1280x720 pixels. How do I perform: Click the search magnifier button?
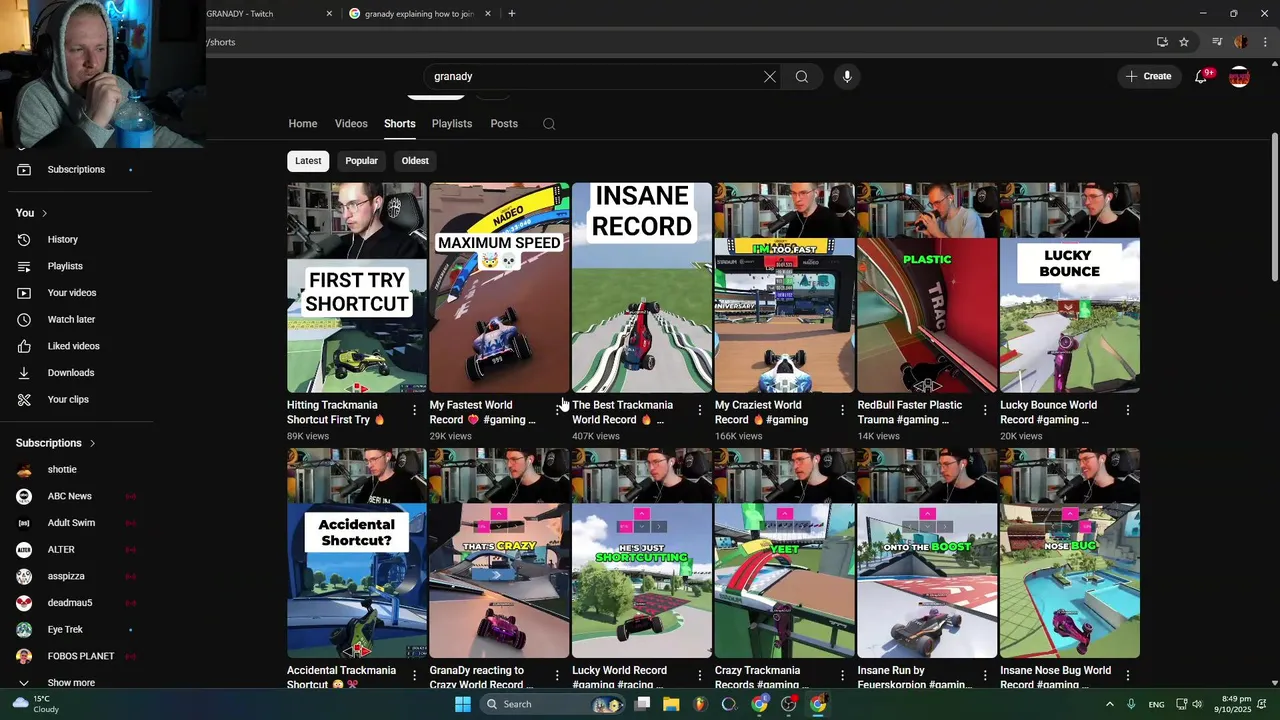click(802, 77)
